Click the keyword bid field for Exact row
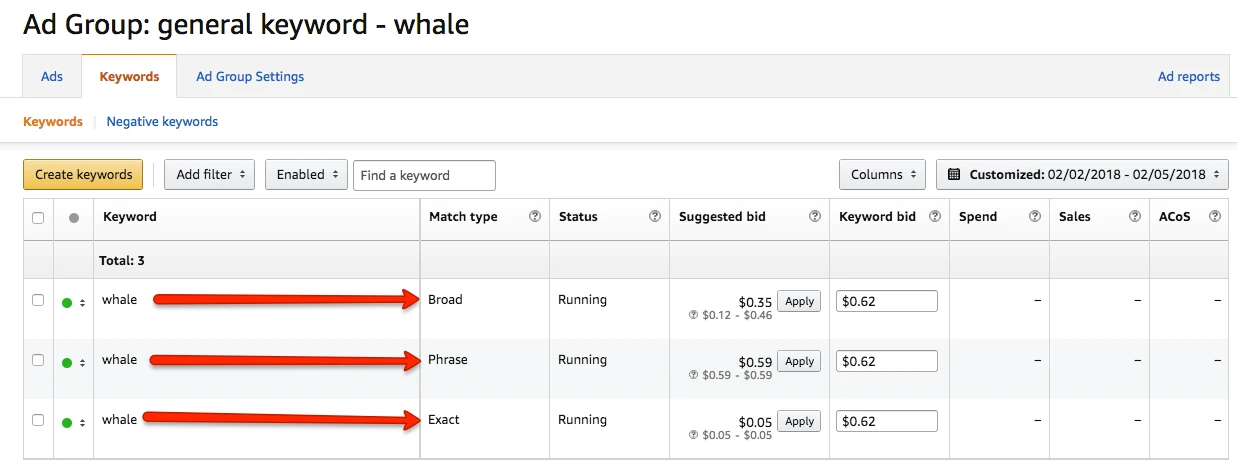The image size is (1237, 468). [x=887, y=421]
